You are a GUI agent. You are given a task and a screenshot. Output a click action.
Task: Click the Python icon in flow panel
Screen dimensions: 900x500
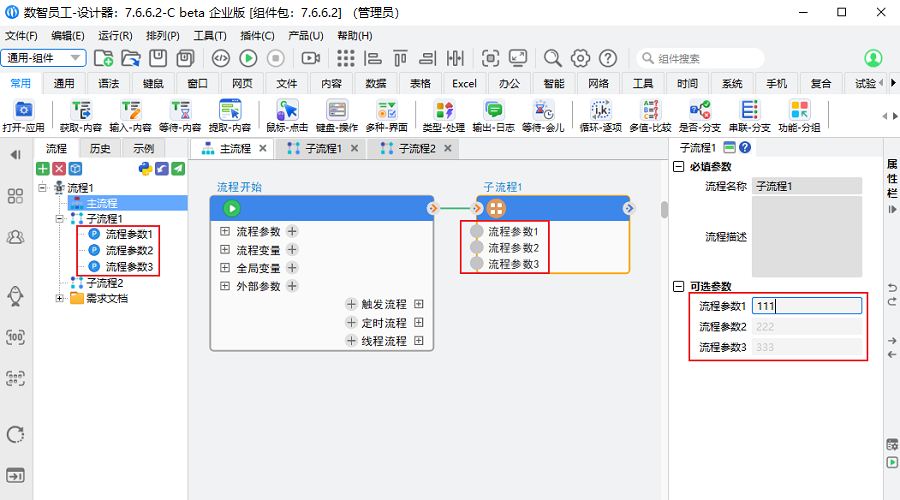click(x=144, y=169)
